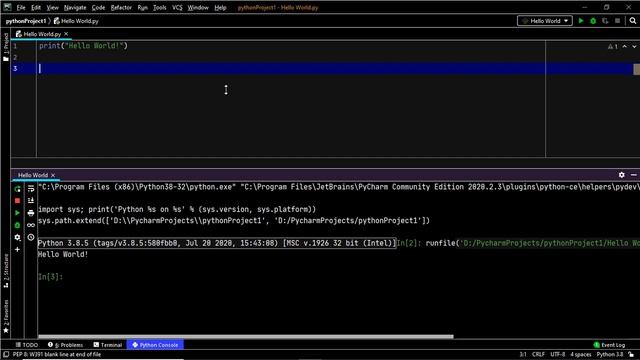The height and width of the screenshot is (360, 640).
Task: Click the warning count indicator in editor
Action: (613, 47)
